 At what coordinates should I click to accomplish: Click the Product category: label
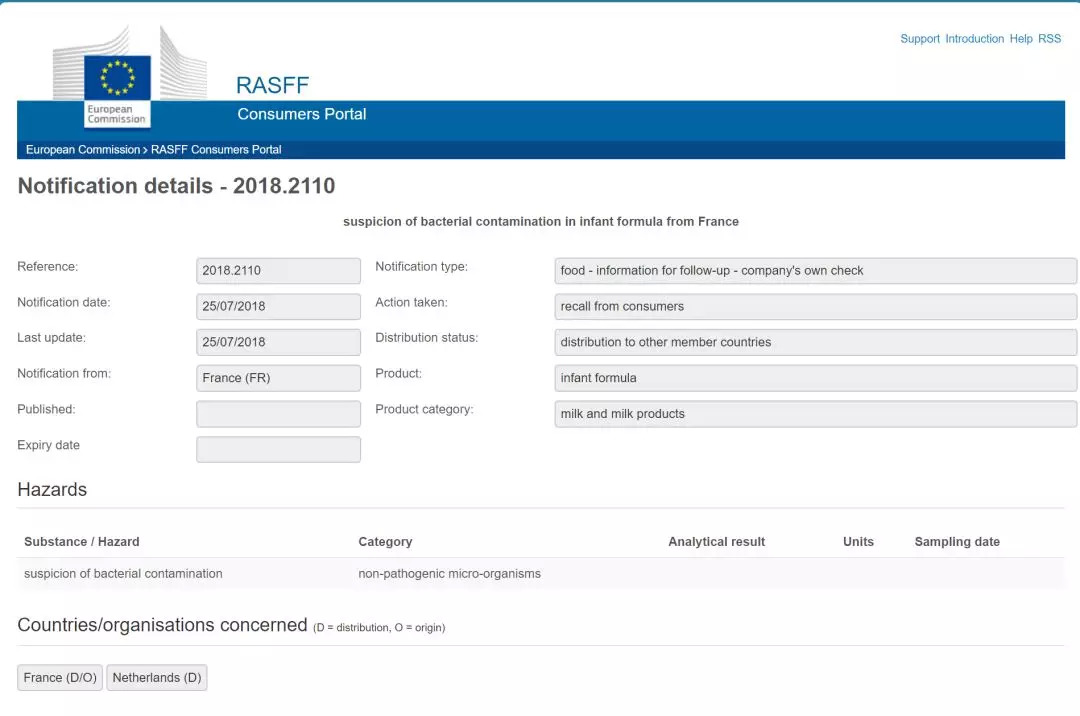point(424,410)
